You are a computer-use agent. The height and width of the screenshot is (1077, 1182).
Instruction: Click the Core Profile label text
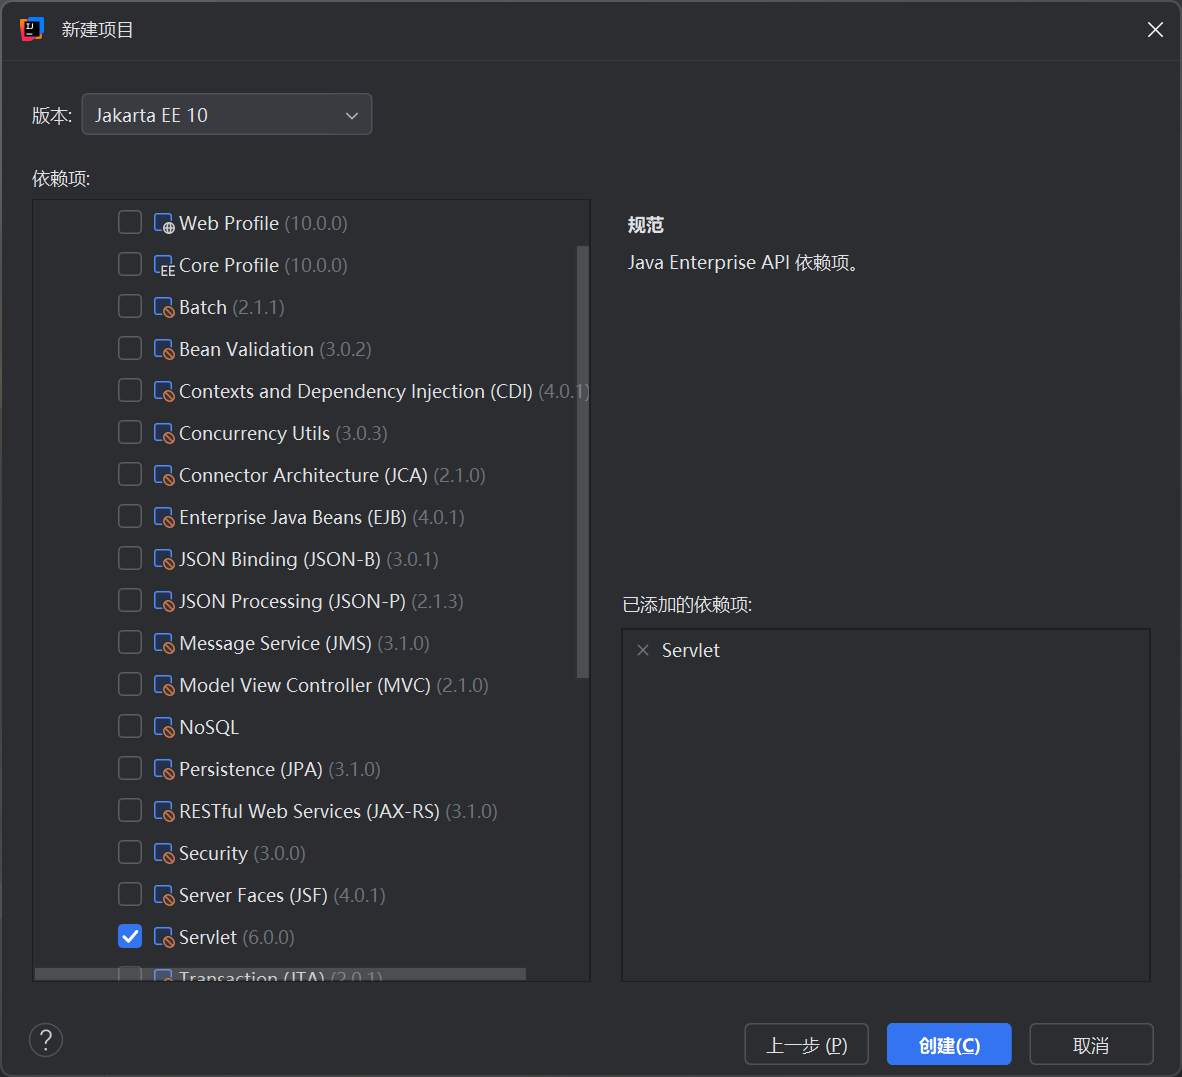[x=229, y=266]
